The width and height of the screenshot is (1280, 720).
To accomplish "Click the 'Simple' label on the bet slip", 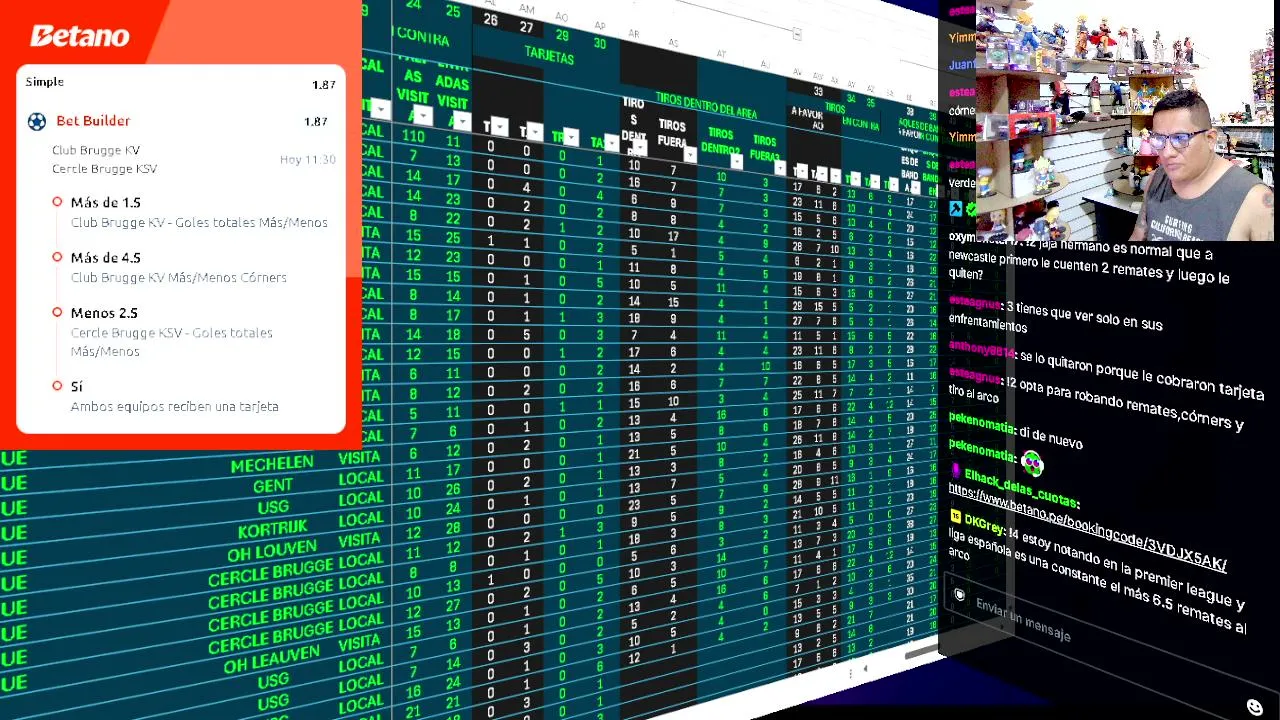I will point(44,82).
